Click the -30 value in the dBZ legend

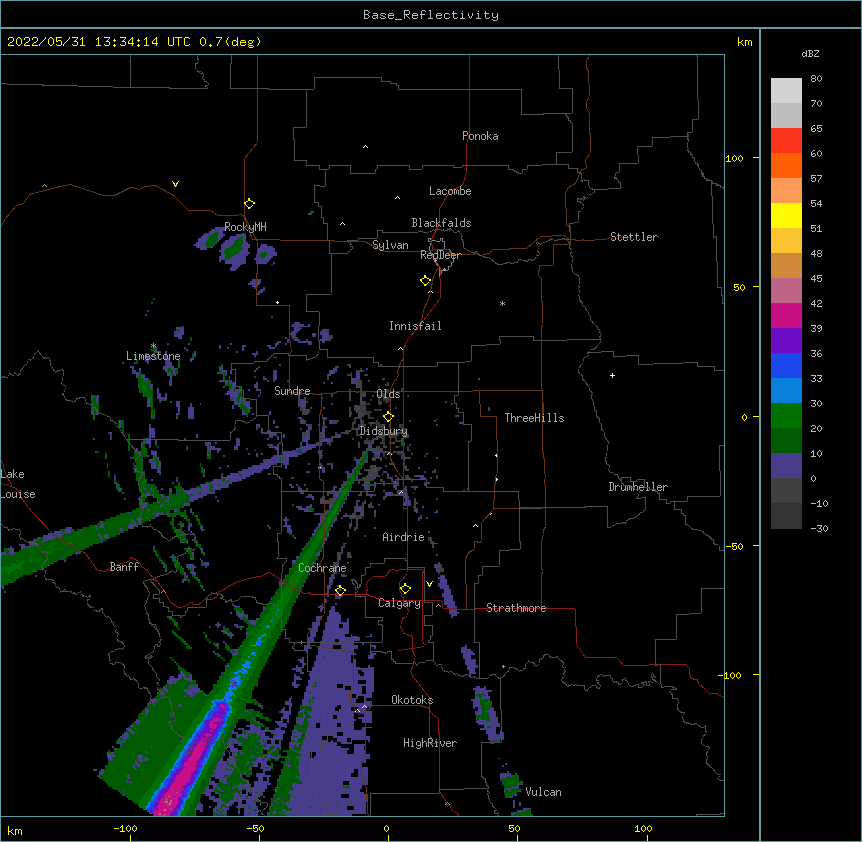pyautogui.click(x=819, y=529)
